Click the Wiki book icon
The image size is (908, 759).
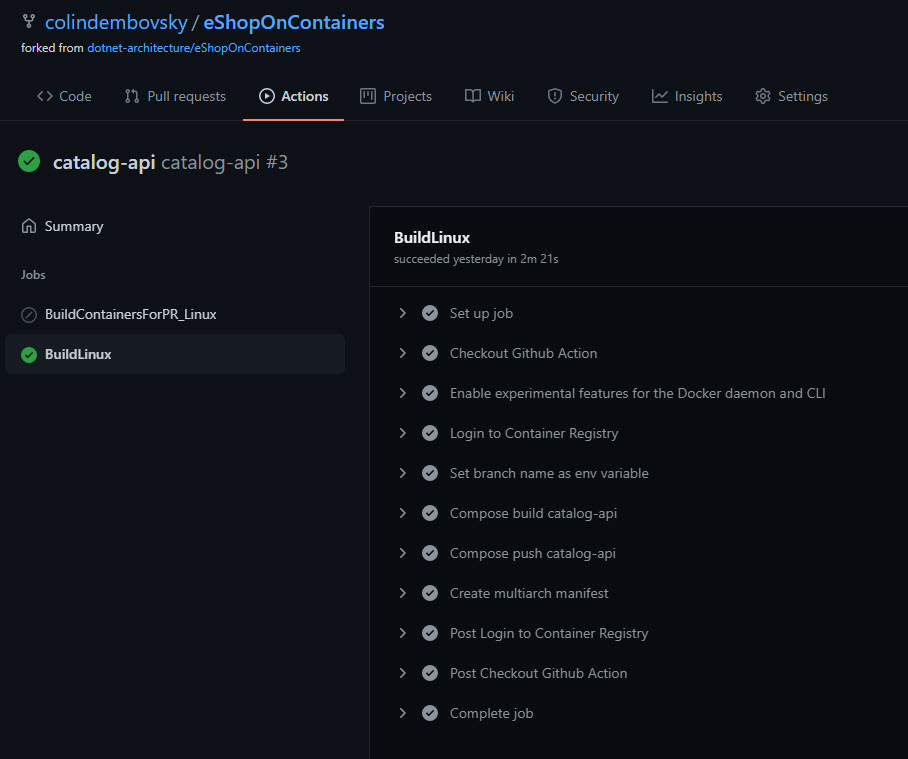point(473,96)
